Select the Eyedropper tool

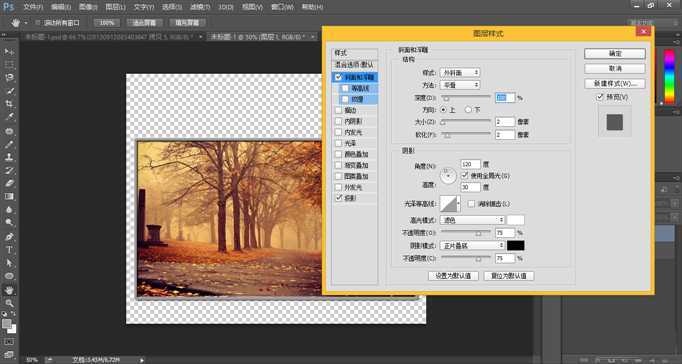click(x=9, y=117)
